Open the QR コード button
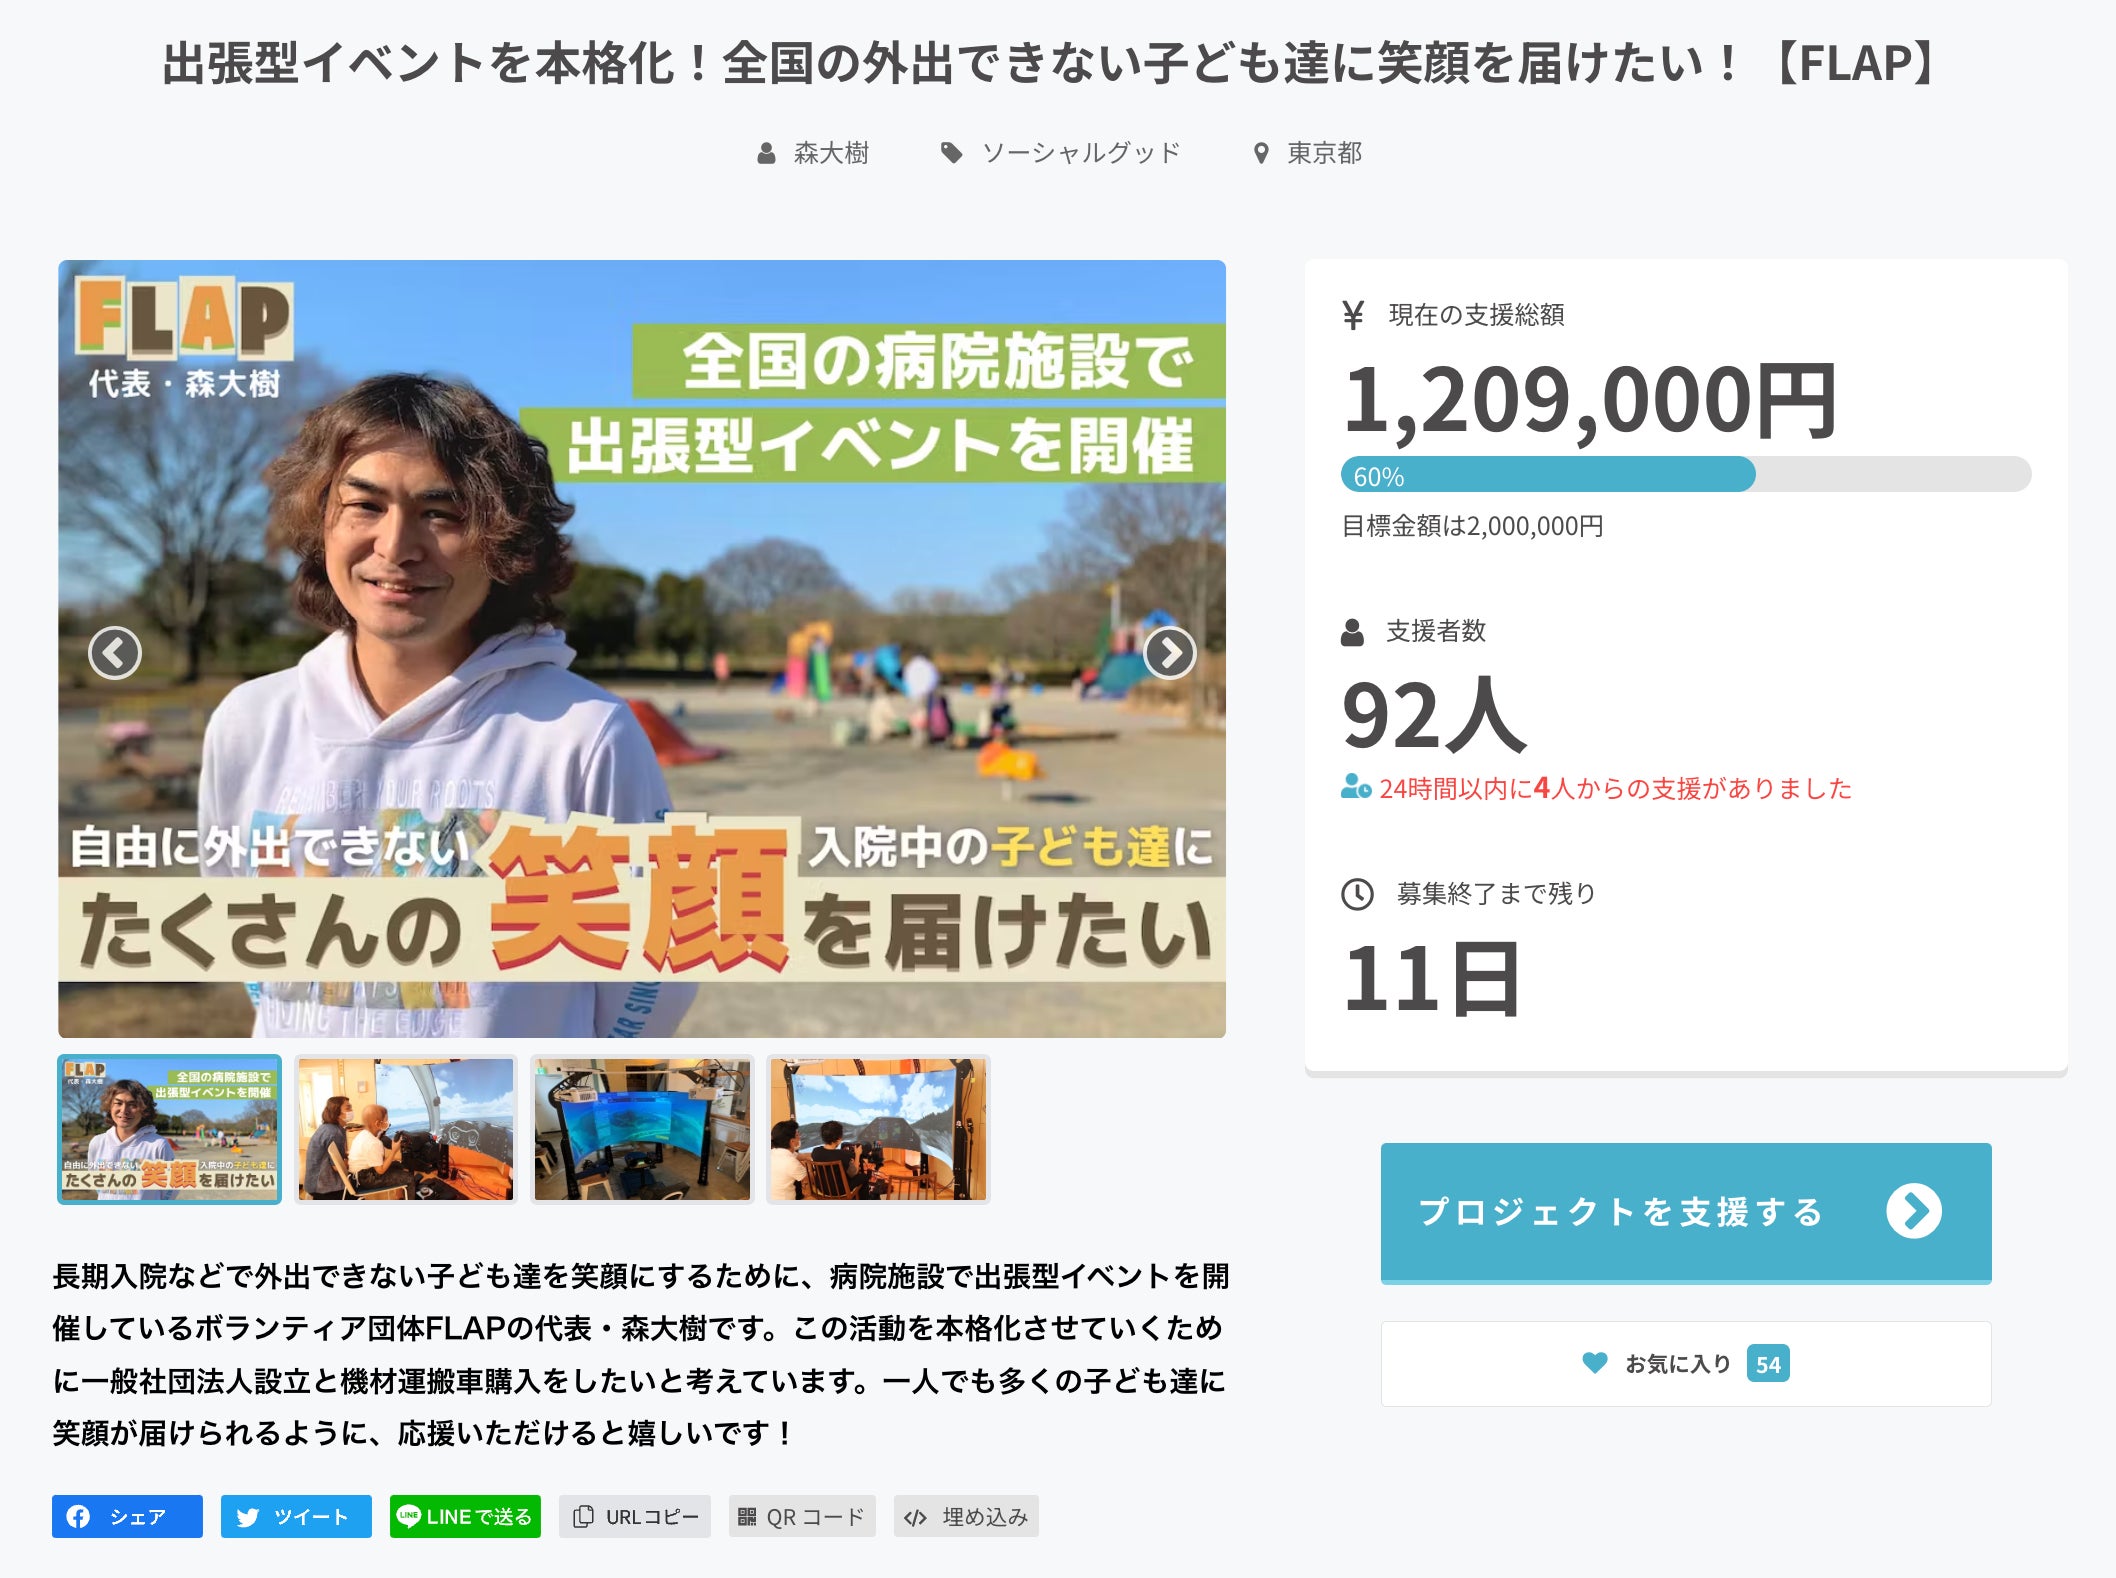Screen dimensions: 2116x1578 [x=802, y=1516]
